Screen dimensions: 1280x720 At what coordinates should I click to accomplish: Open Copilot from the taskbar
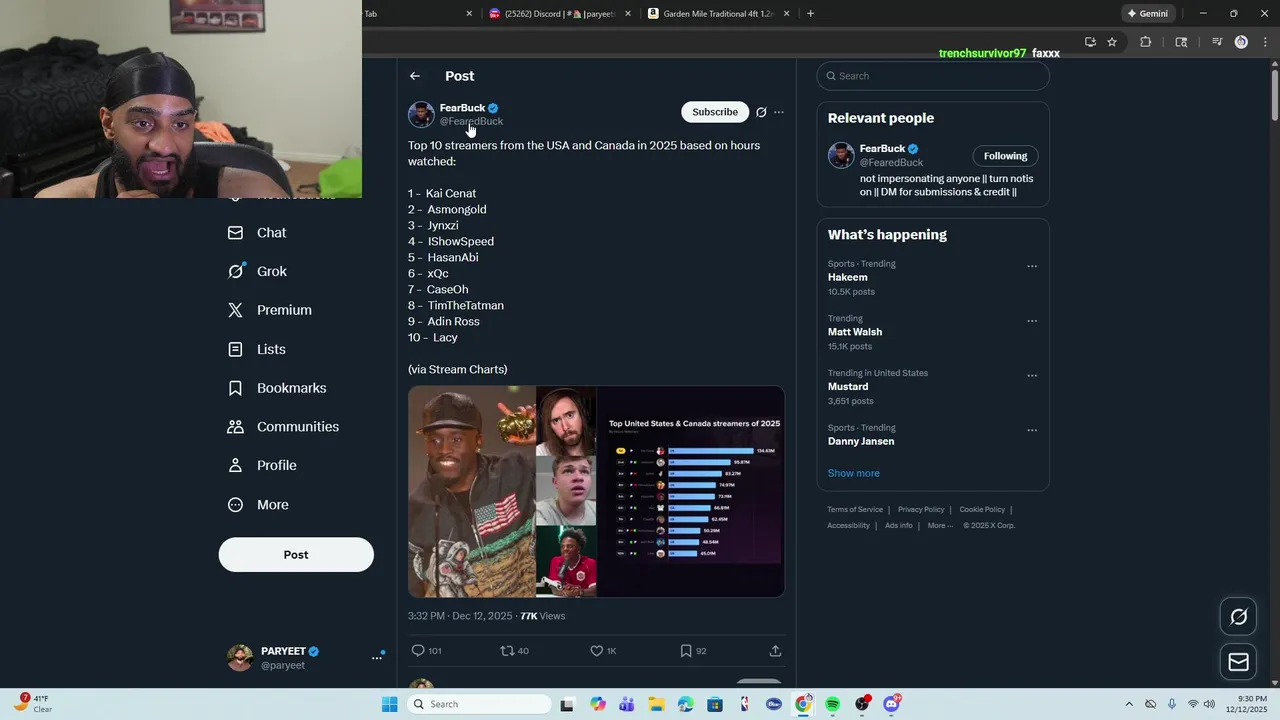tap(598, 704)
